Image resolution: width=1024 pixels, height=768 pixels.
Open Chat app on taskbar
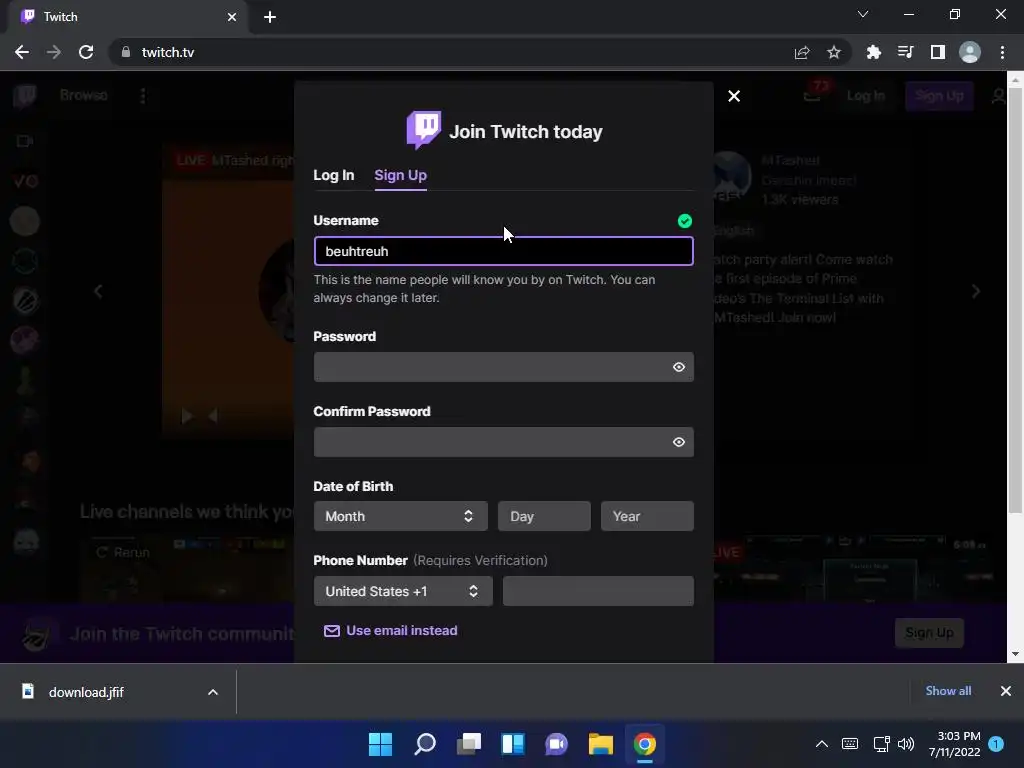(556, 744)
